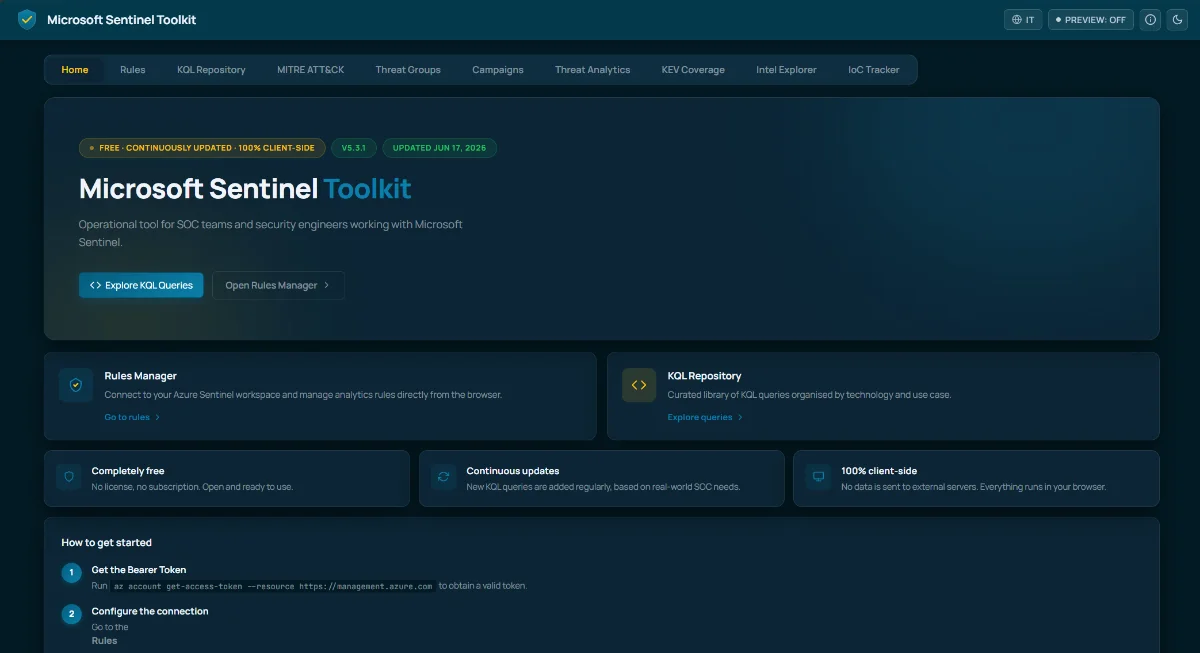This screenshot has width=1200, height=653.
Task: Click the Rules Manager shield card icon
Action: point(76,385)
